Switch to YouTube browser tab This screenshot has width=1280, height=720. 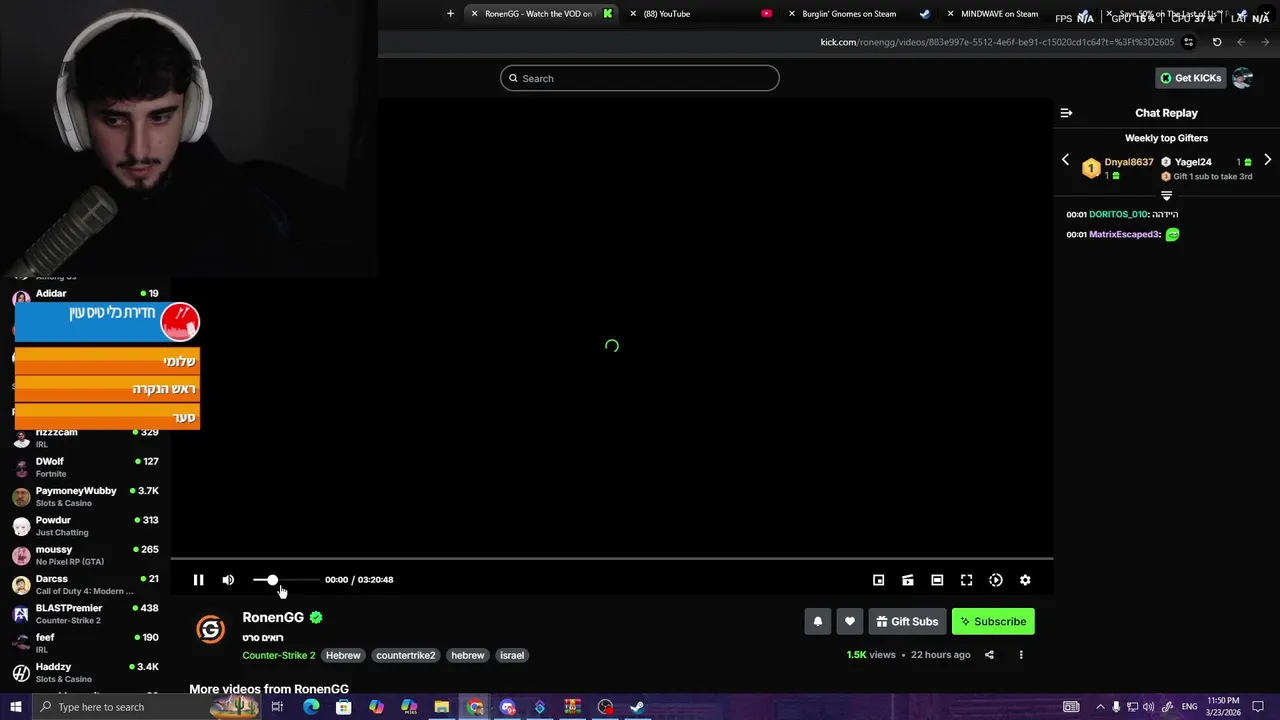pyautogui.click(x=702, y=14)
